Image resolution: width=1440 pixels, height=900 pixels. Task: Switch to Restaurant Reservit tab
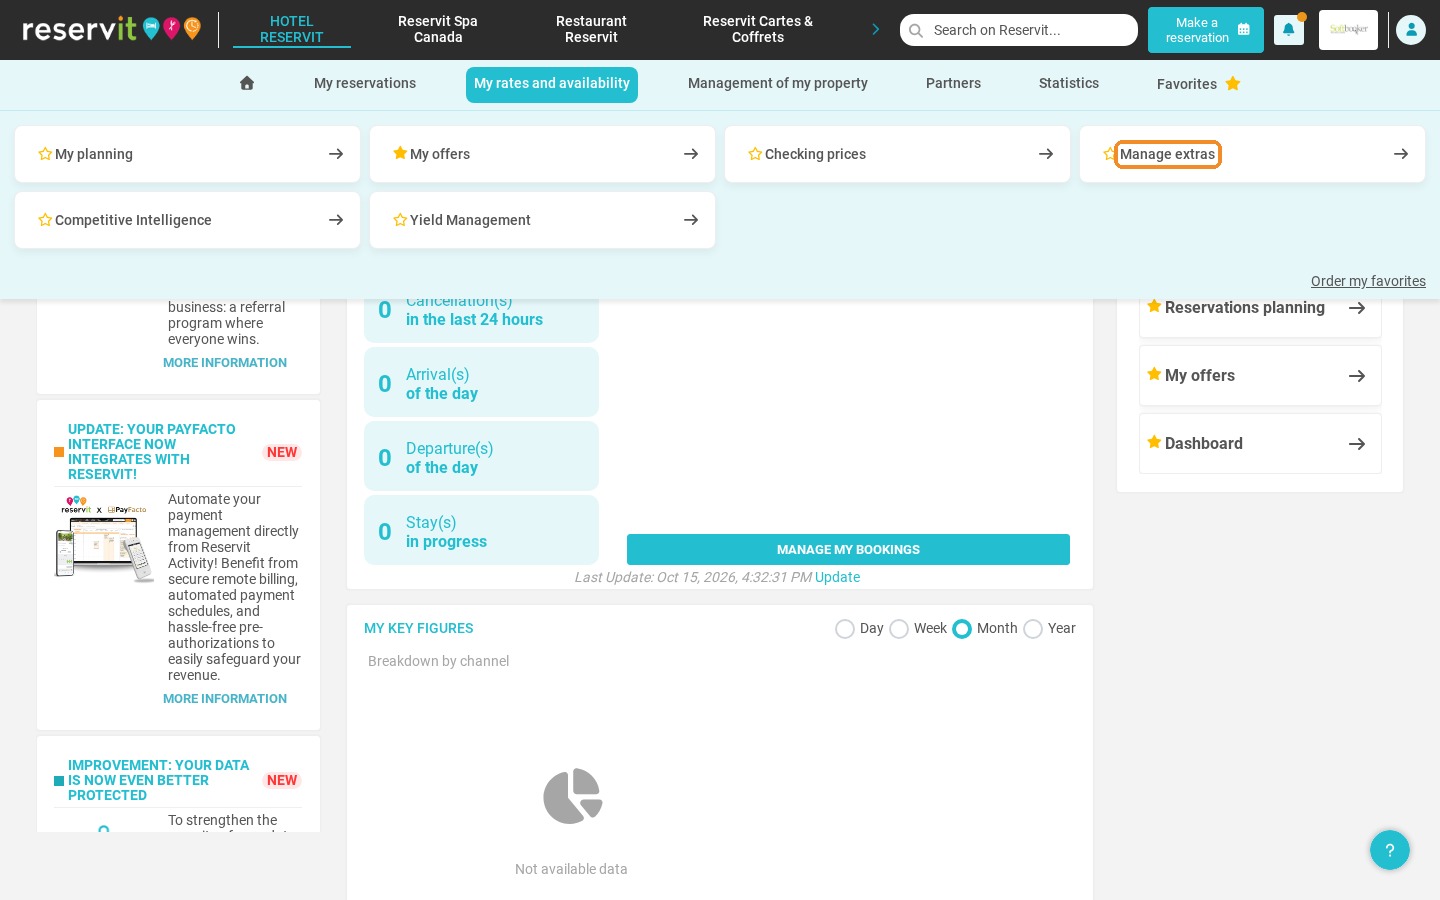point(591,29)
